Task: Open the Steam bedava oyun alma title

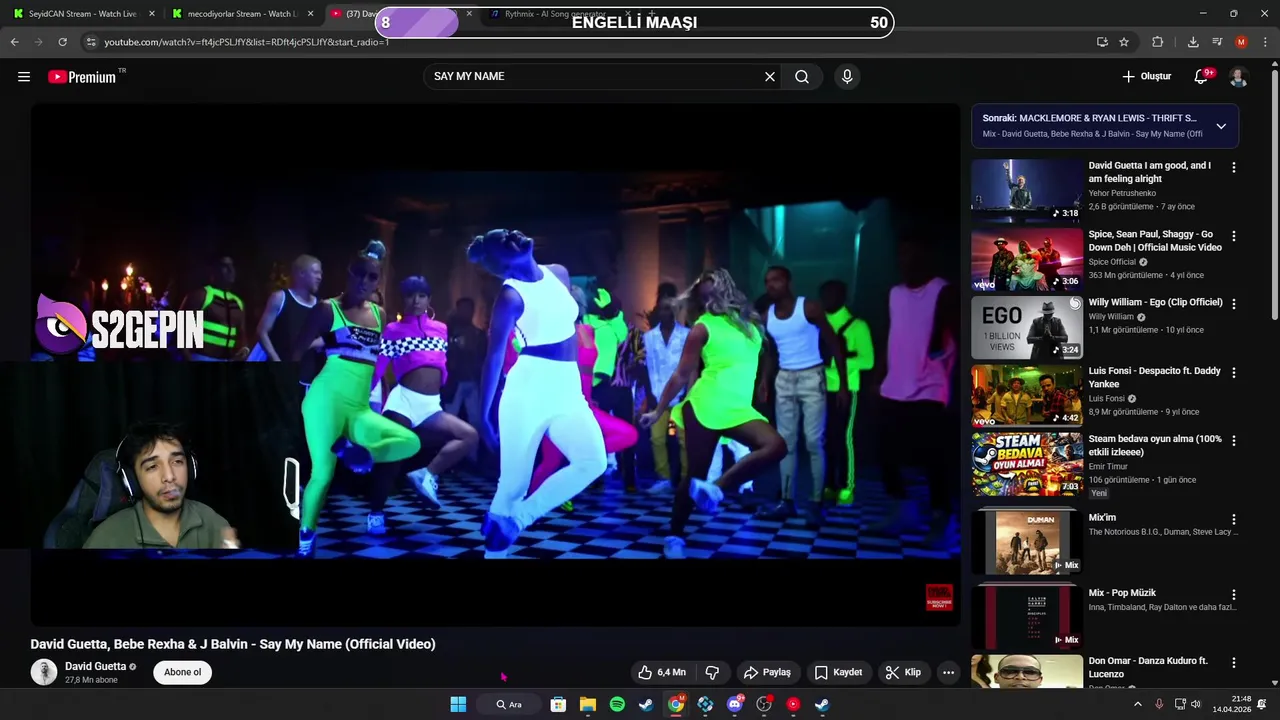Action: coord(1155,445)
